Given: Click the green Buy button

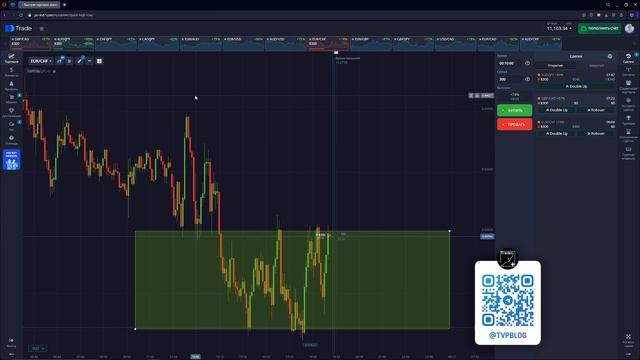Looking at the screenshot, I should coord(514,110).
